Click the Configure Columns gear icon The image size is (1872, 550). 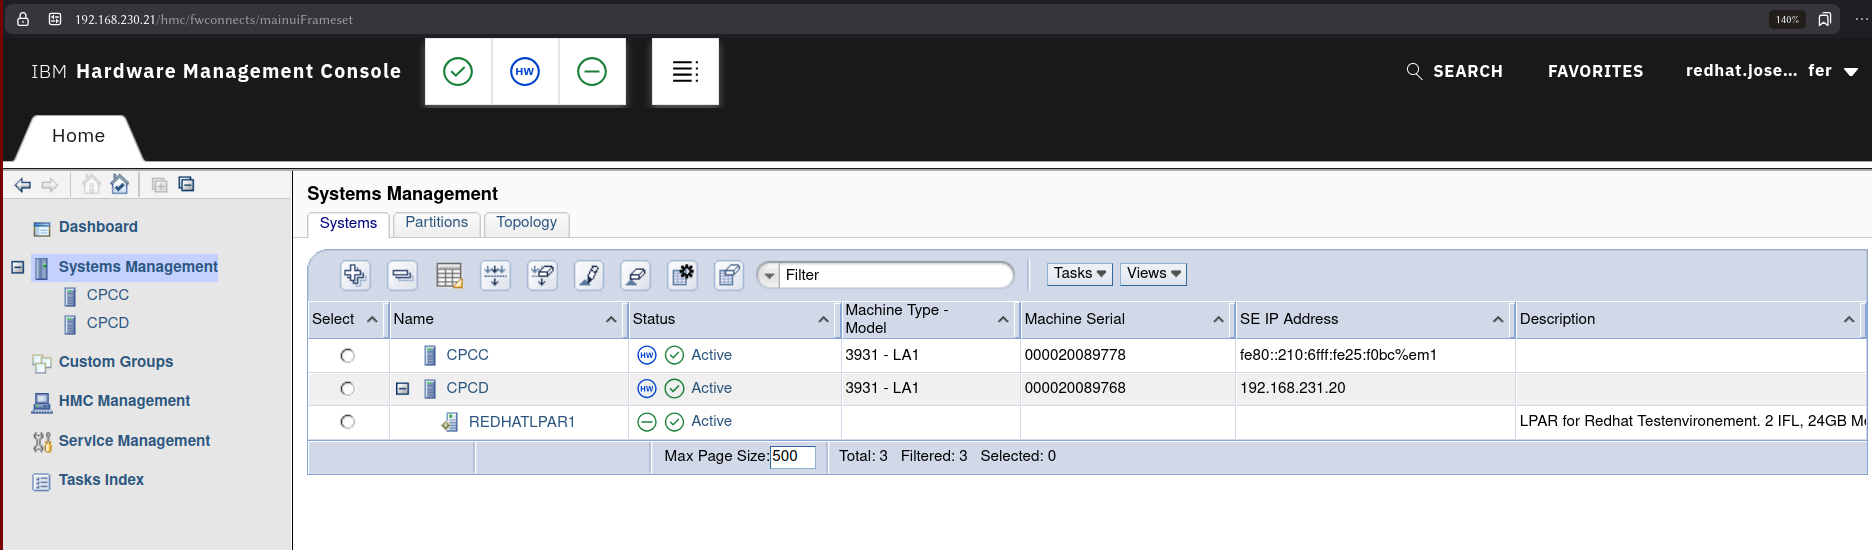point(683,275)
